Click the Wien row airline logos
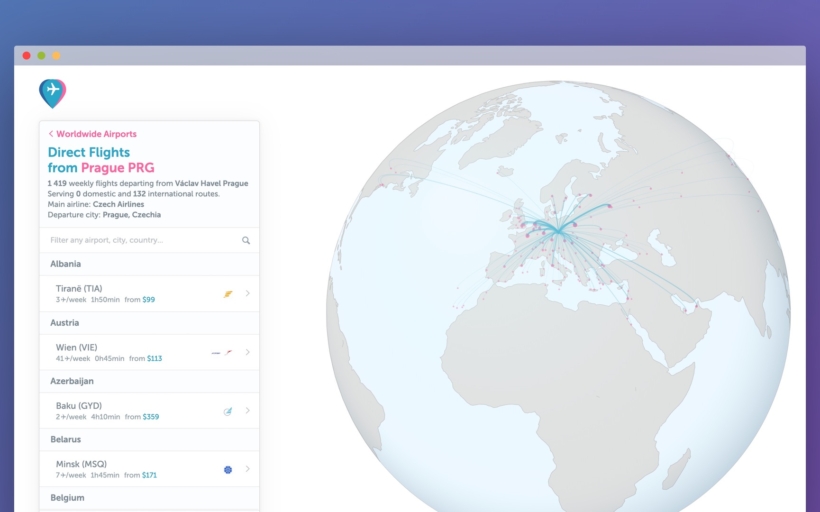The height and width of the screenshot is (512, 820). coord(222,352)
